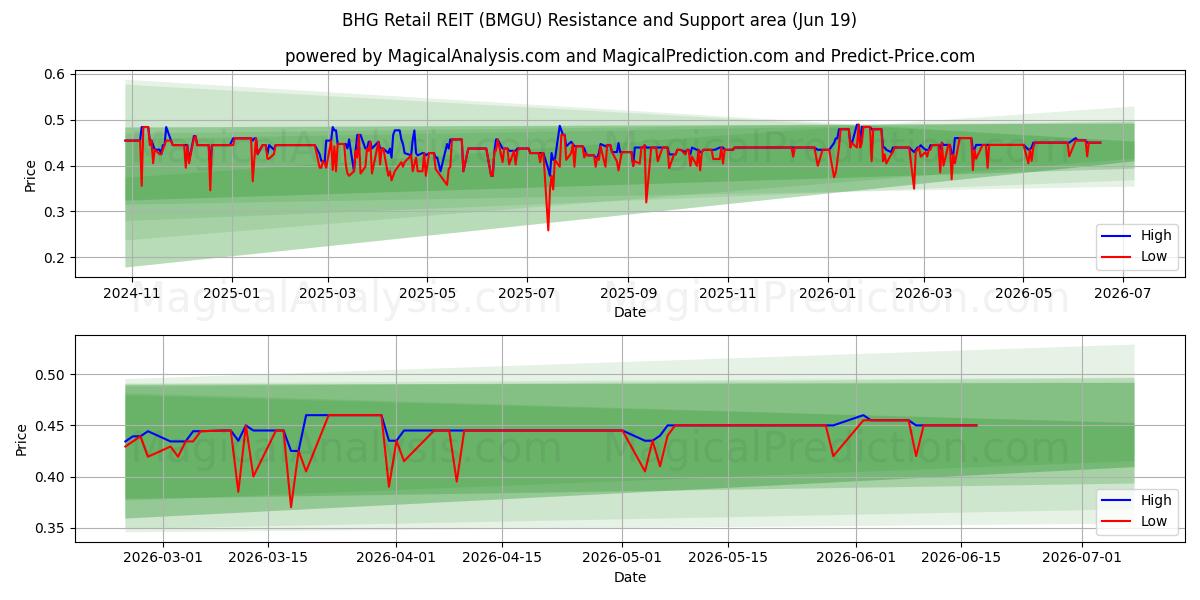Click the '2026-03-15' date tick label
The height and width of the screenshot is (600, 1200).
[x=268, y=558]
